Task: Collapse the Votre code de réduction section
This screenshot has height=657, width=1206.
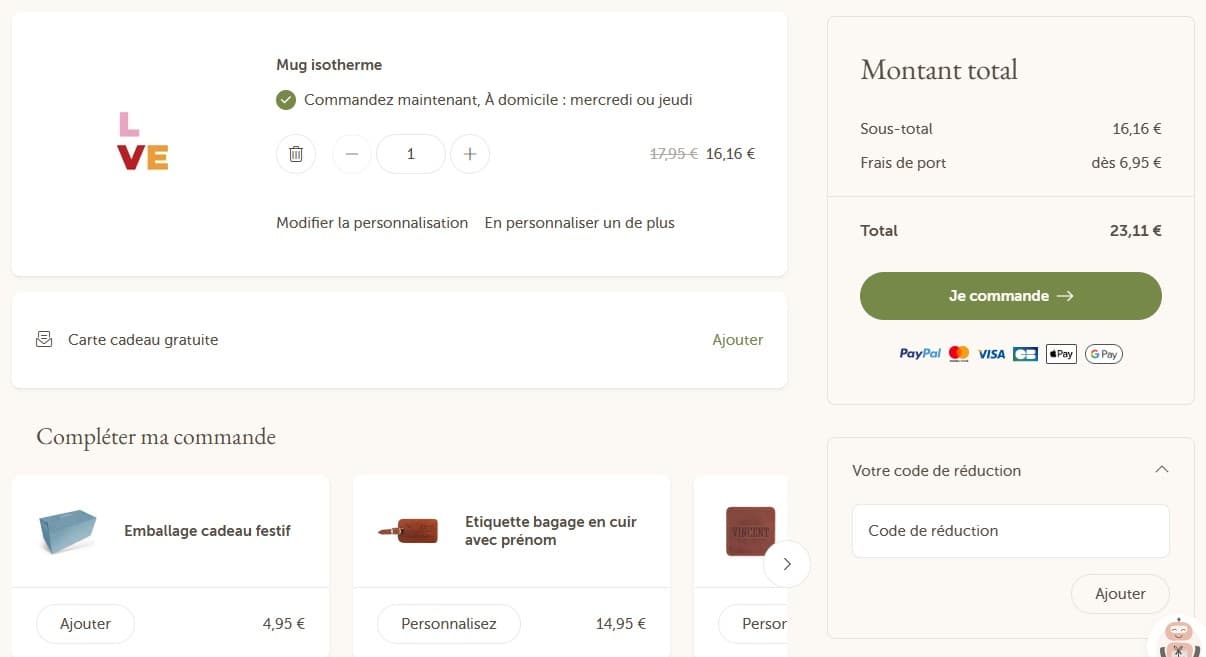Action: tap(1161, 469)
